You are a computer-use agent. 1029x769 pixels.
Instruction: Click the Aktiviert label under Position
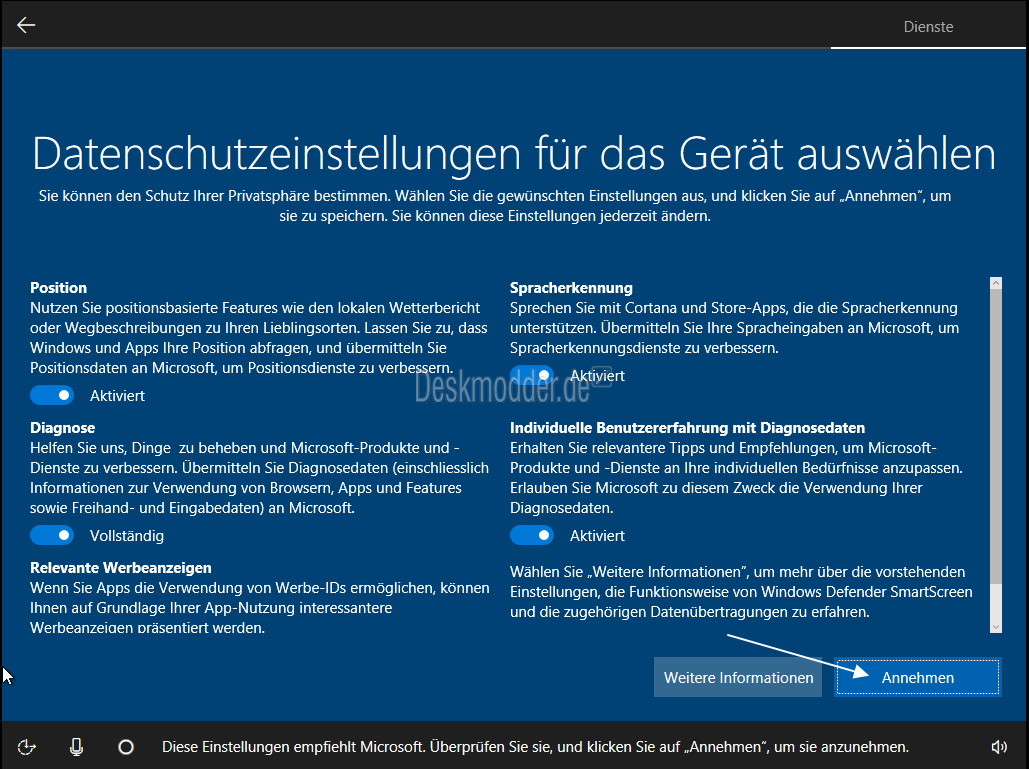coord(117,396)
